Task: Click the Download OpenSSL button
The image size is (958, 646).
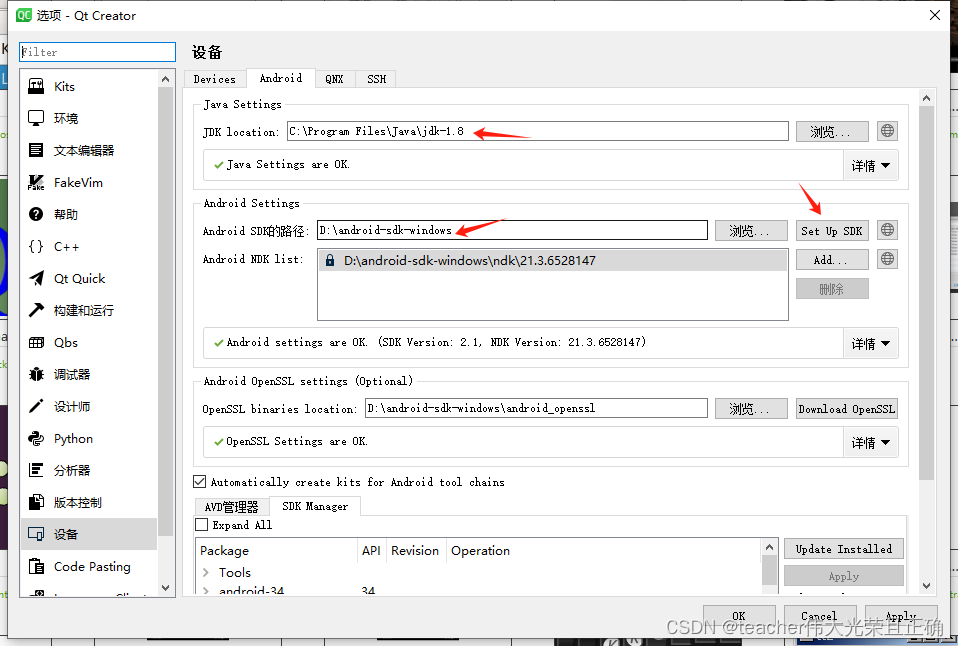Action: point(847,408)
